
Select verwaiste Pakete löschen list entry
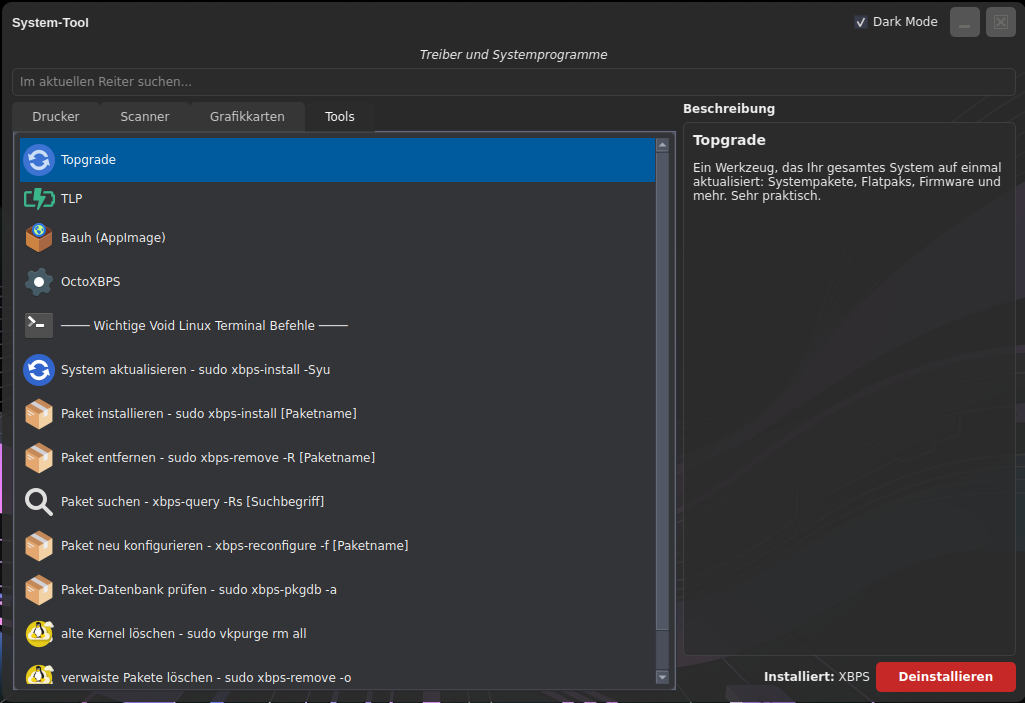coord(206,677)
